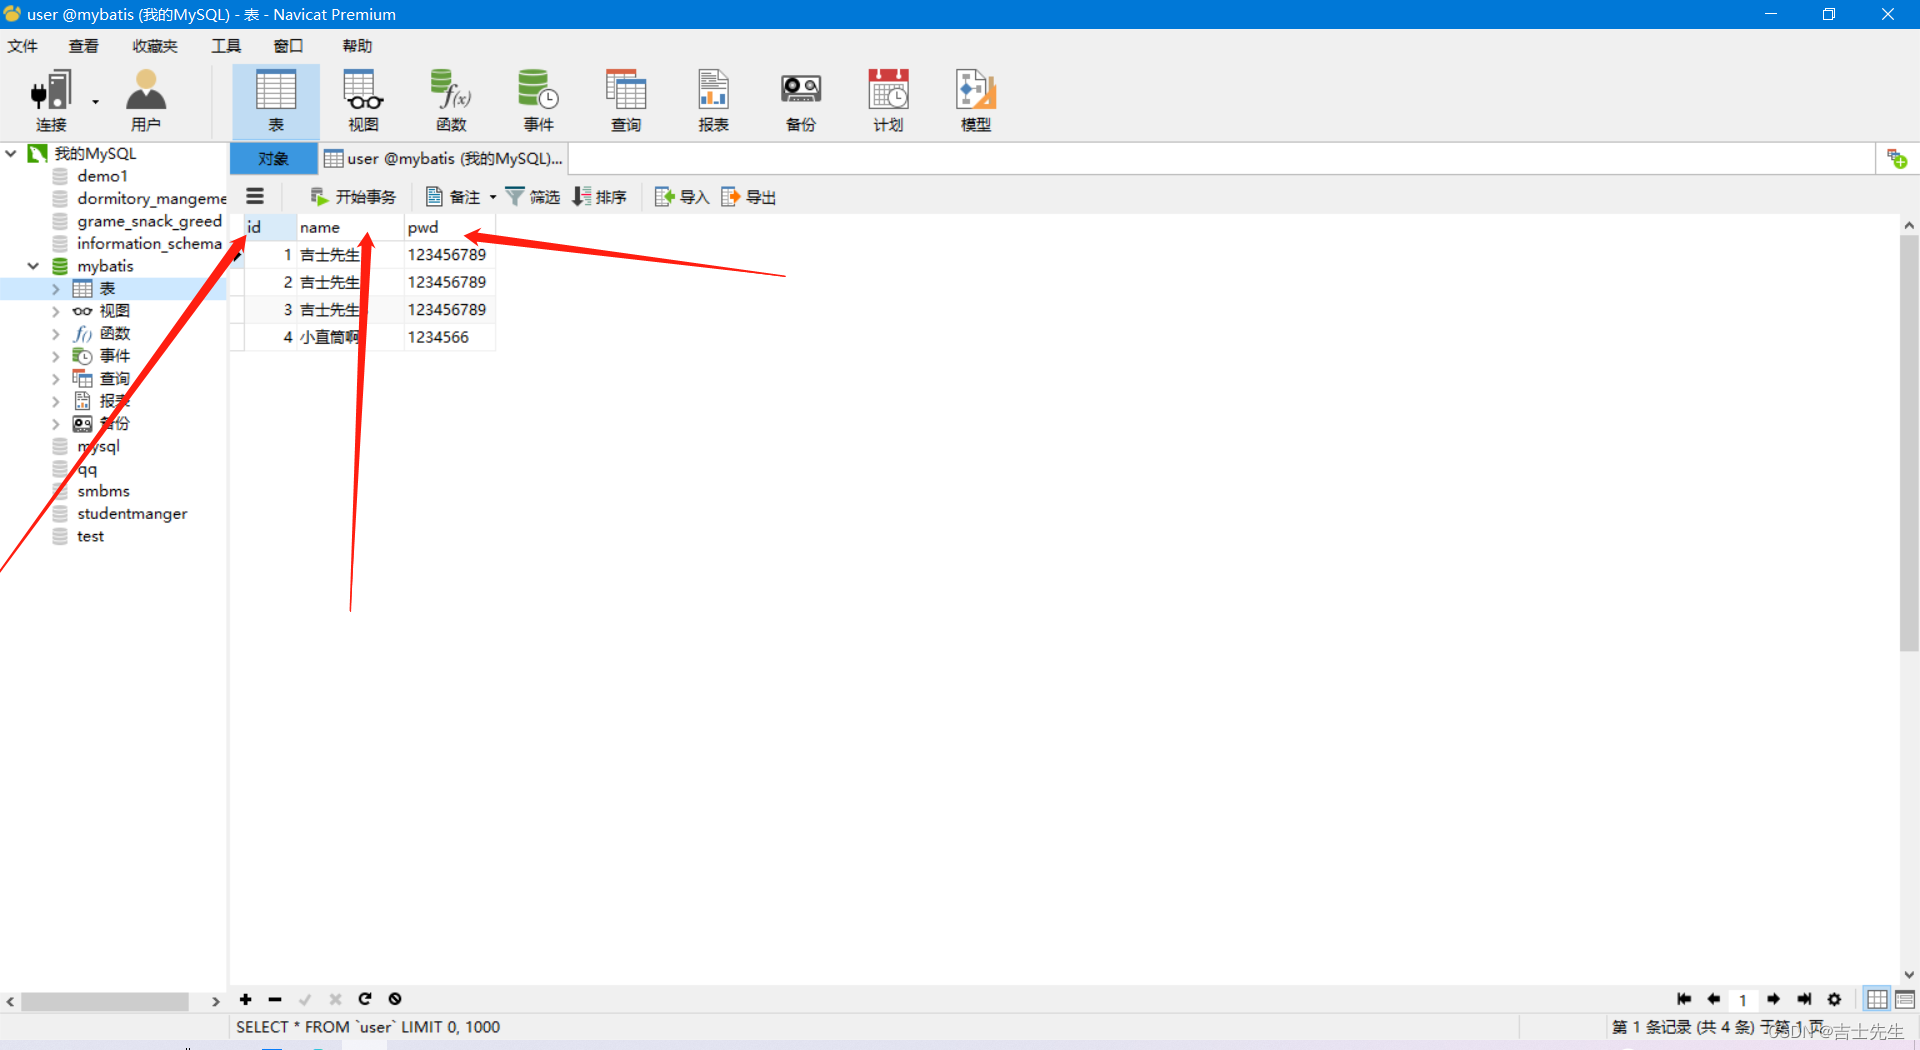Expand the 查询 node under mybatis
The image size is (1920, 1050).
click(x=56, y=379)
